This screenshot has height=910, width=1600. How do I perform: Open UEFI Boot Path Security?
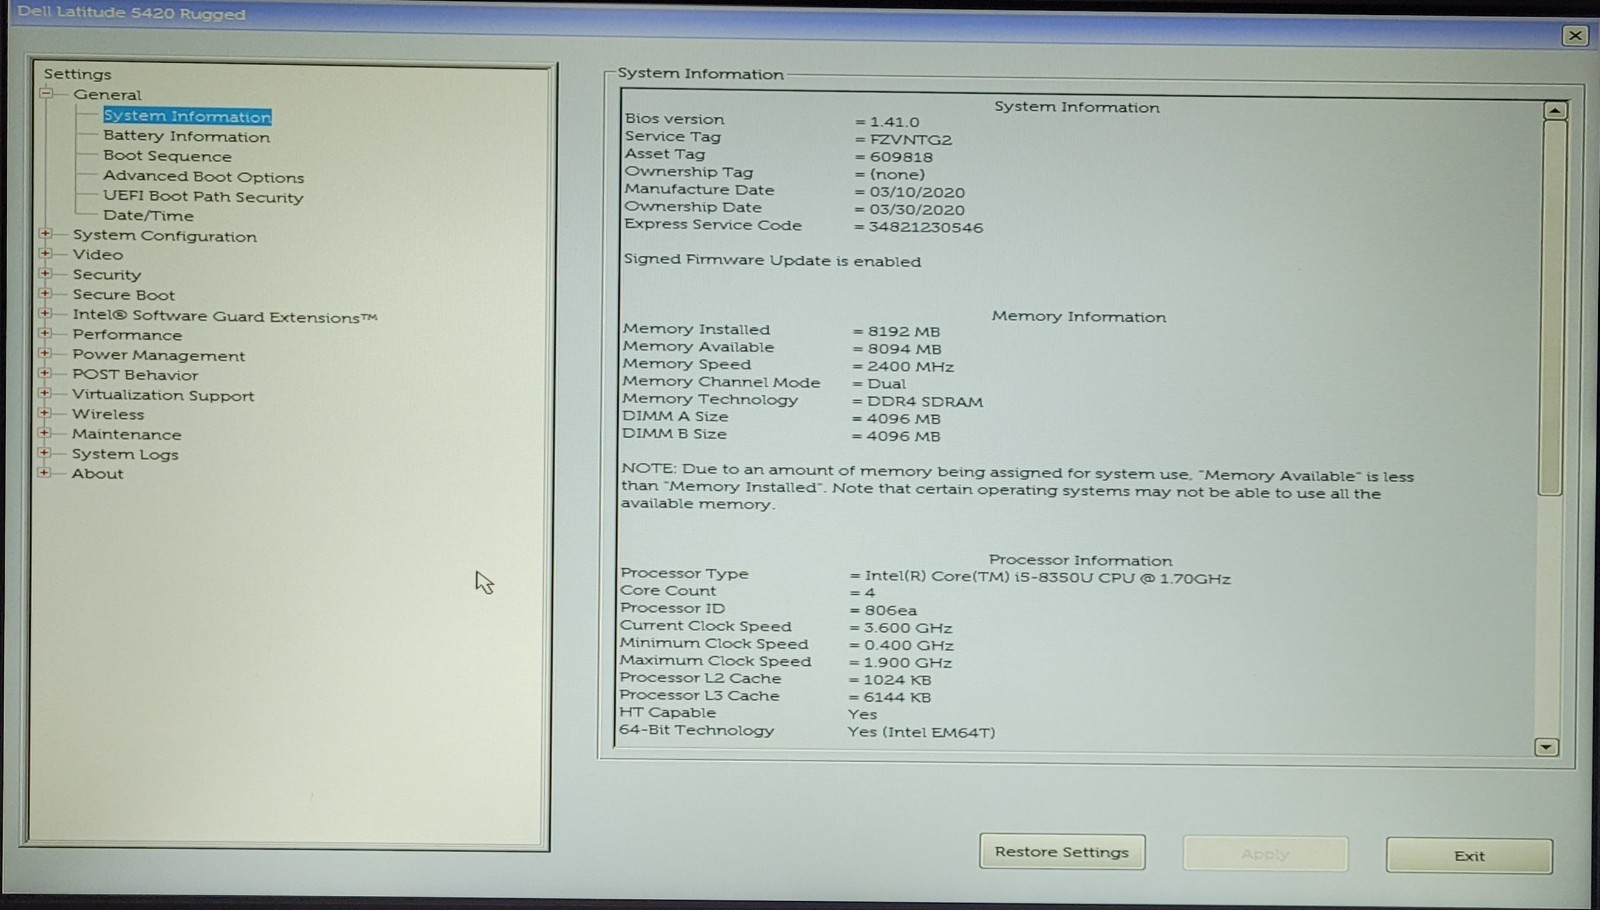(203, 196)
